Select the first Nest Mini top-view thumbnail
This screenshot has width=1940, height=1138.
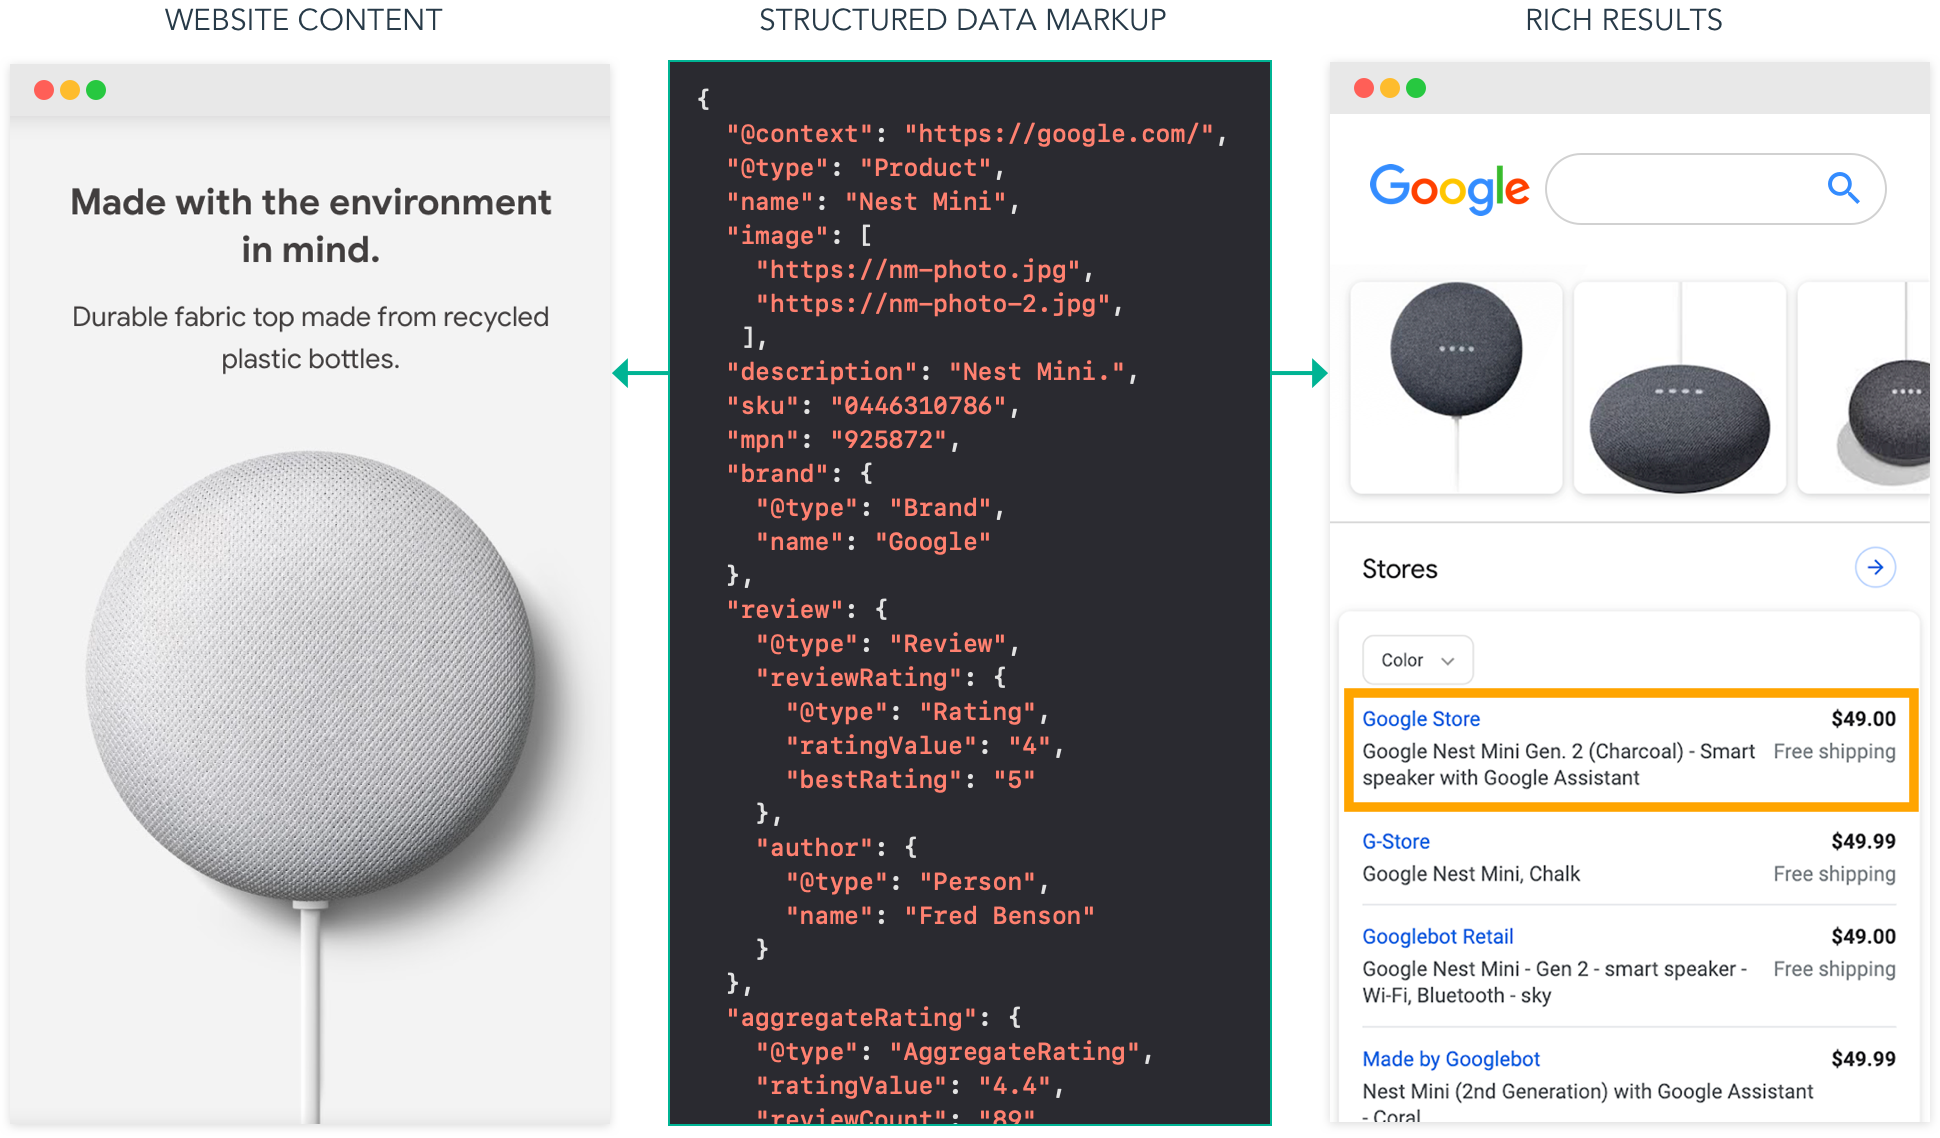click(1456, 388)
